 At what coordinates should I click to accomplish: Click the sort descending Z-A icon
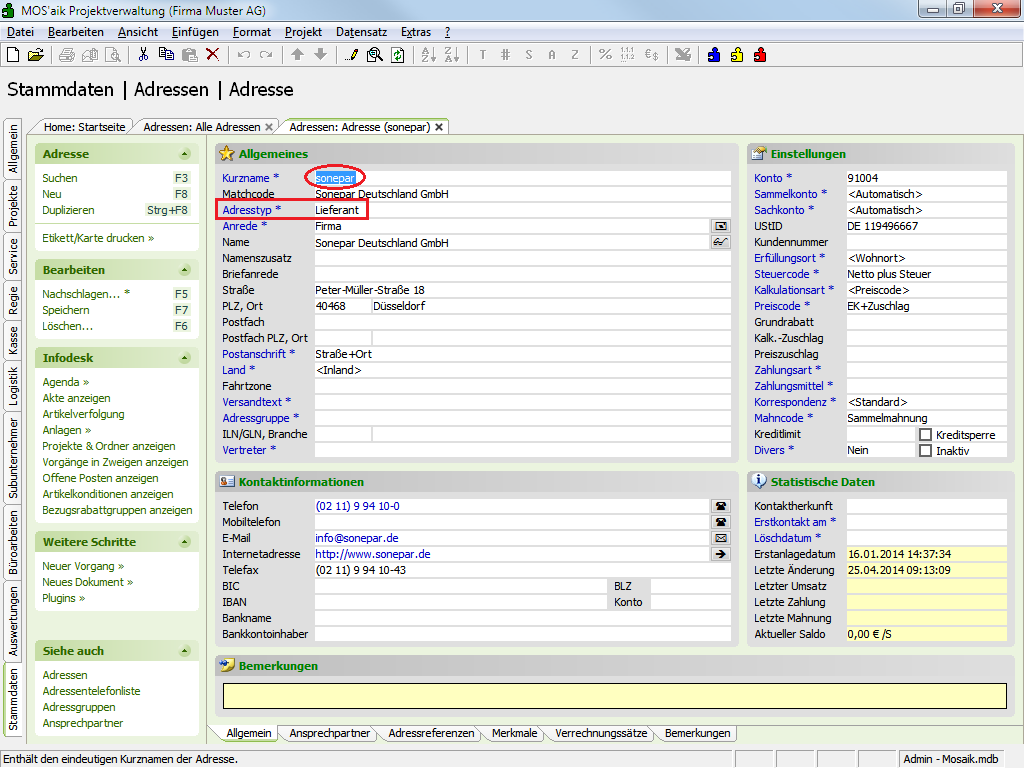(x=451, y=55)
